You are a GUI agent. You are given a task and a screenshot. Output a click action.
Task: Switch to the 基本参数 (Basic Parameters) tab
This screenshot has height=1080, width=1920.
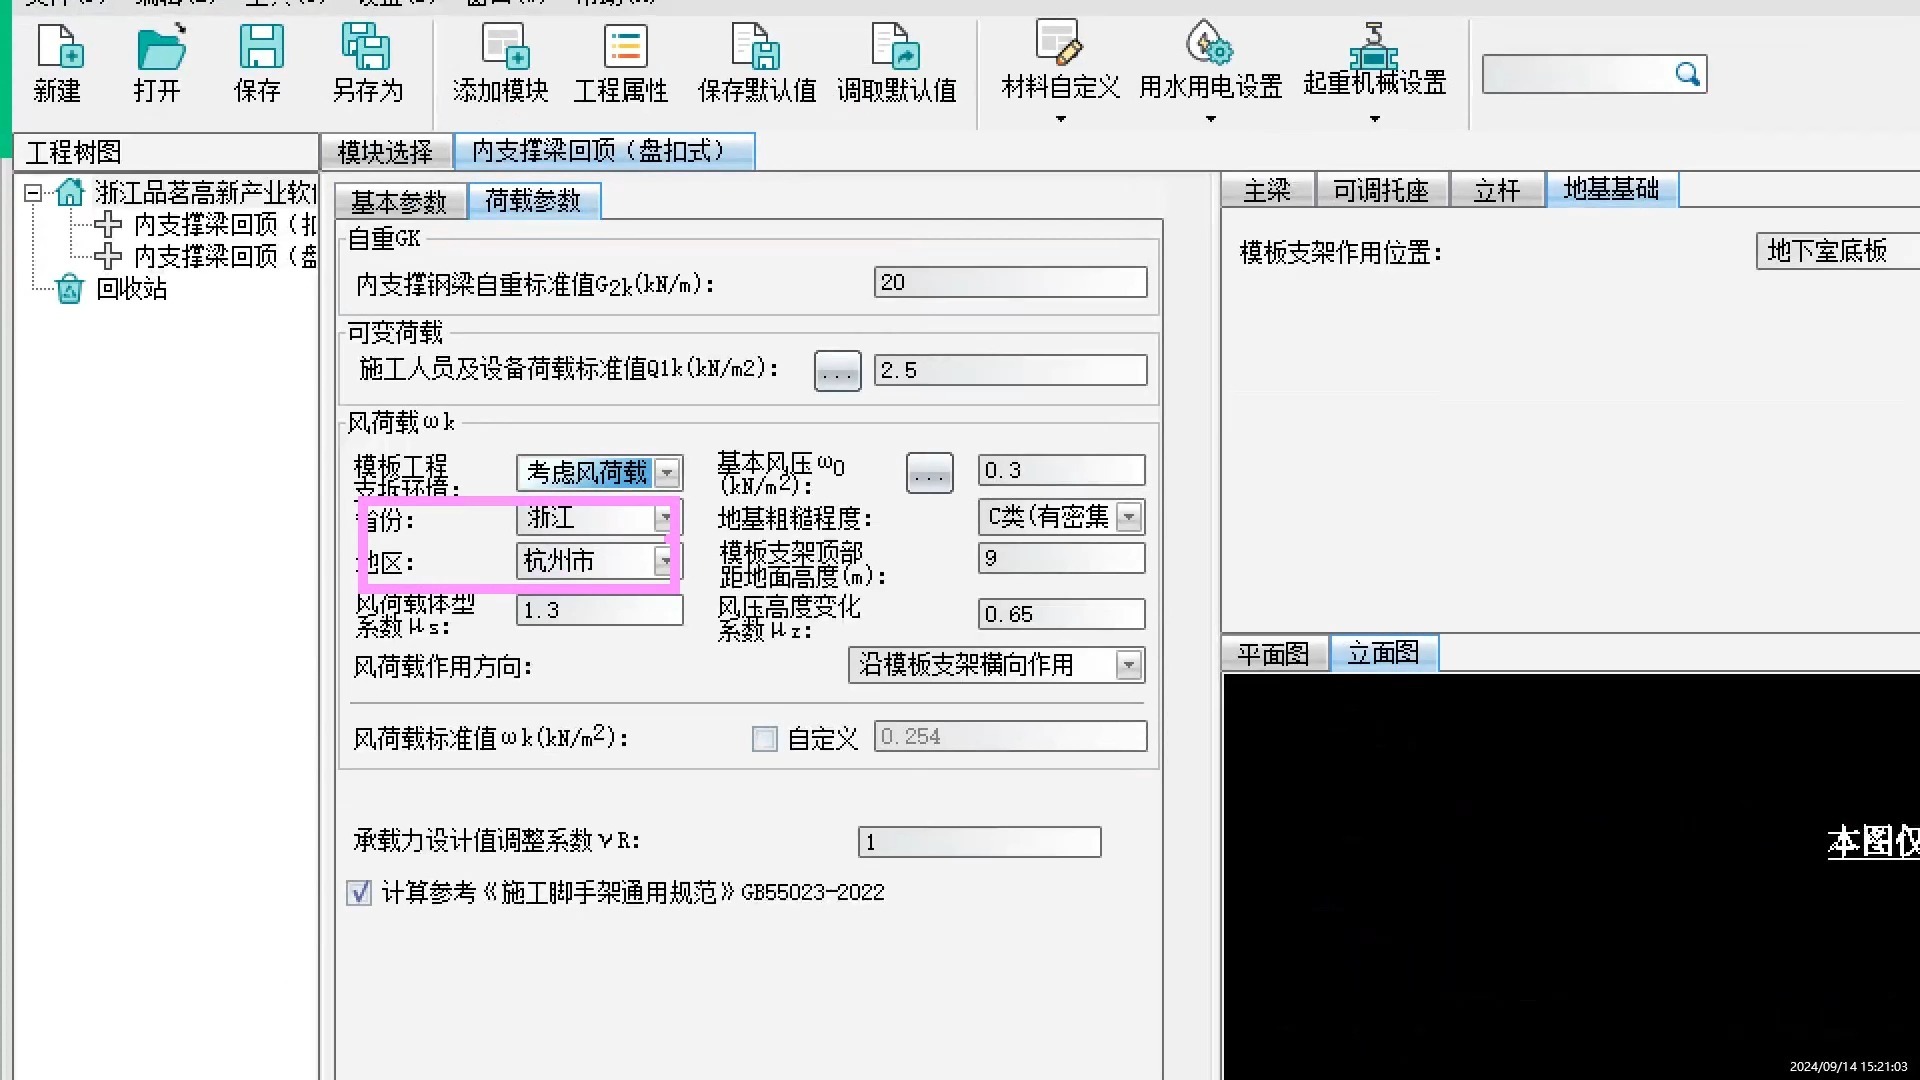399,202
